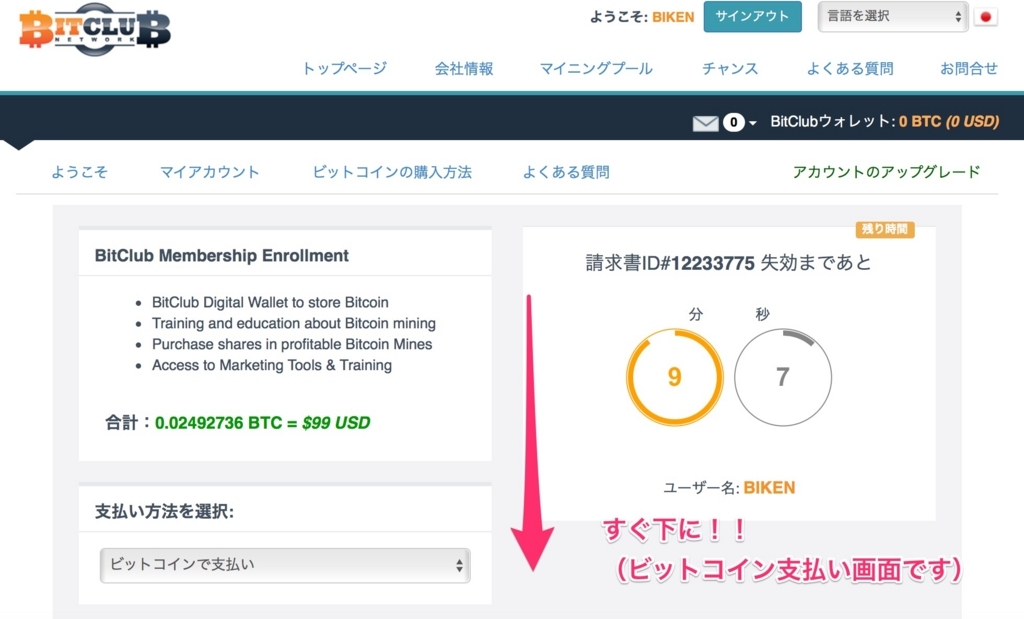Viewport: 1024px width, 619px height.
Task: Open 会社情報 in the main menu
Action: click(464, 69)
